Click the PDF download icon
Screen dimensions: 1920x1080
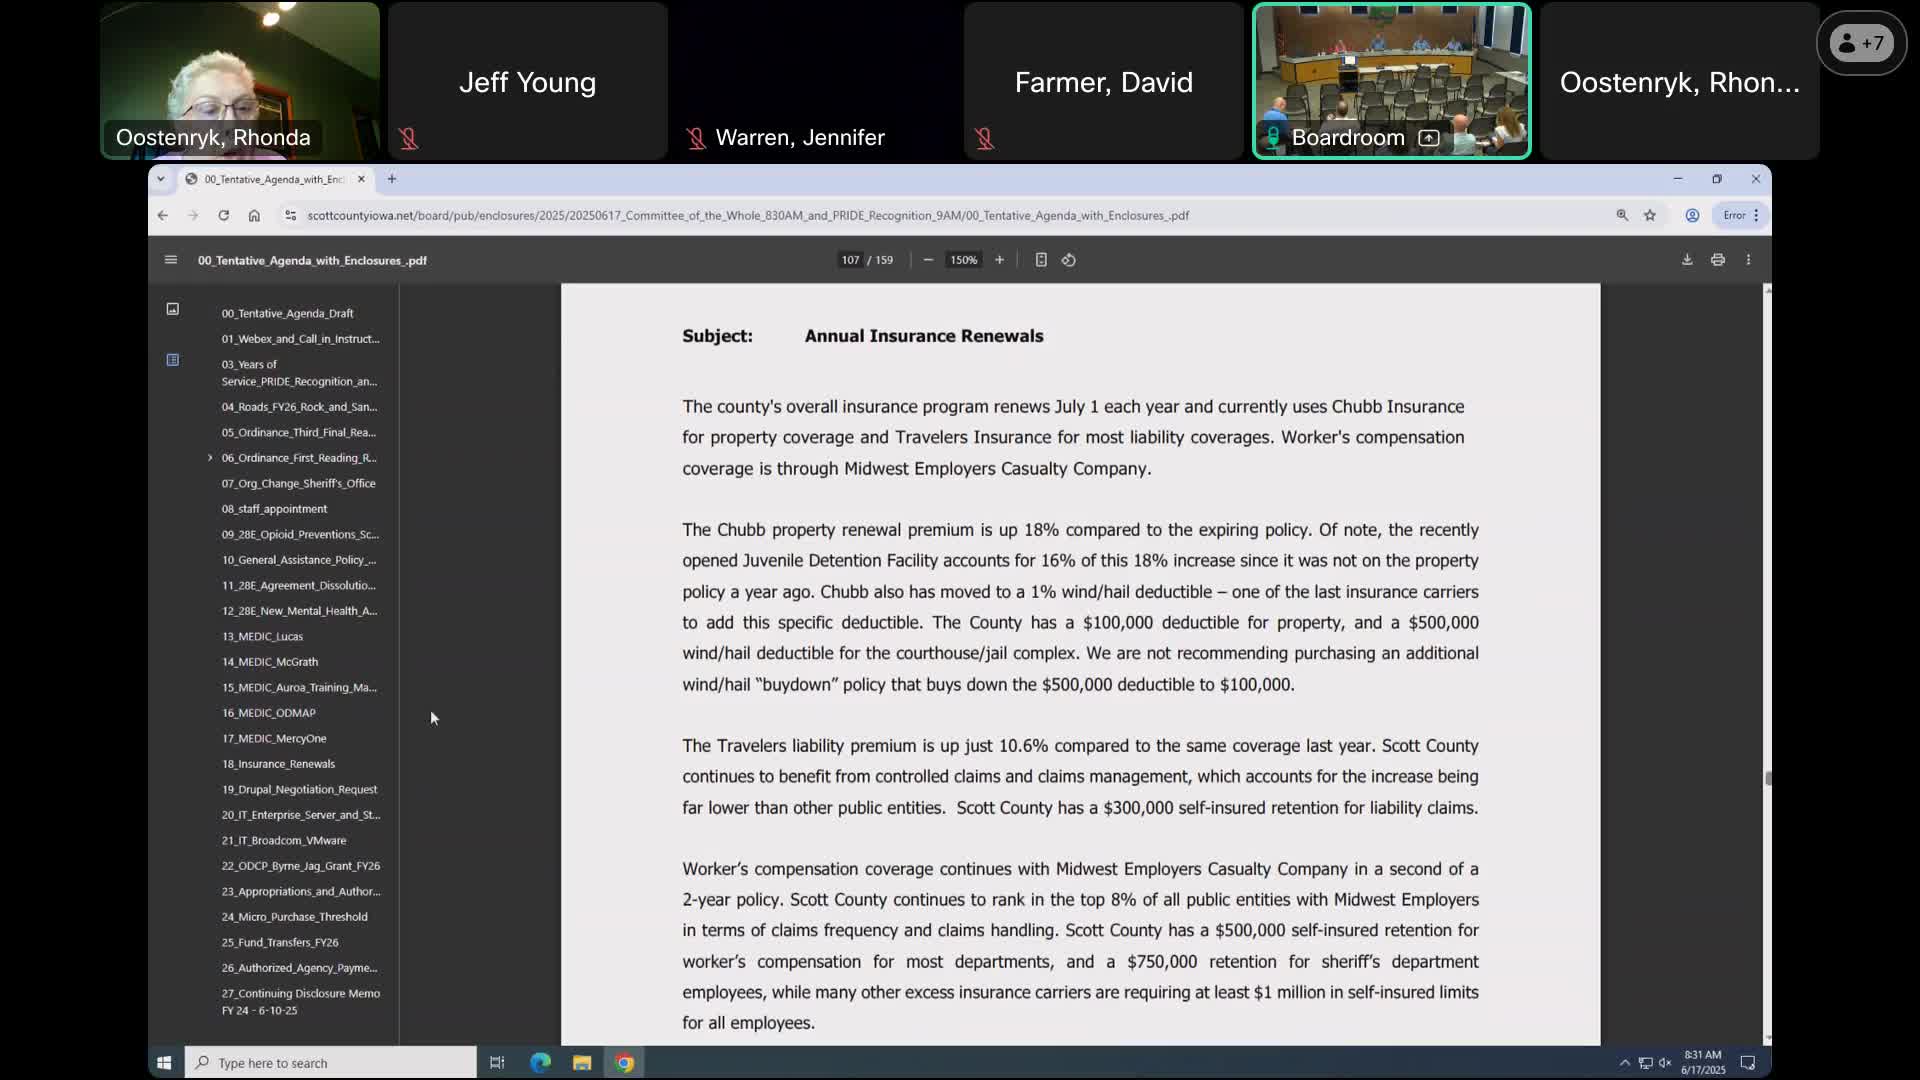(1687, 260)
